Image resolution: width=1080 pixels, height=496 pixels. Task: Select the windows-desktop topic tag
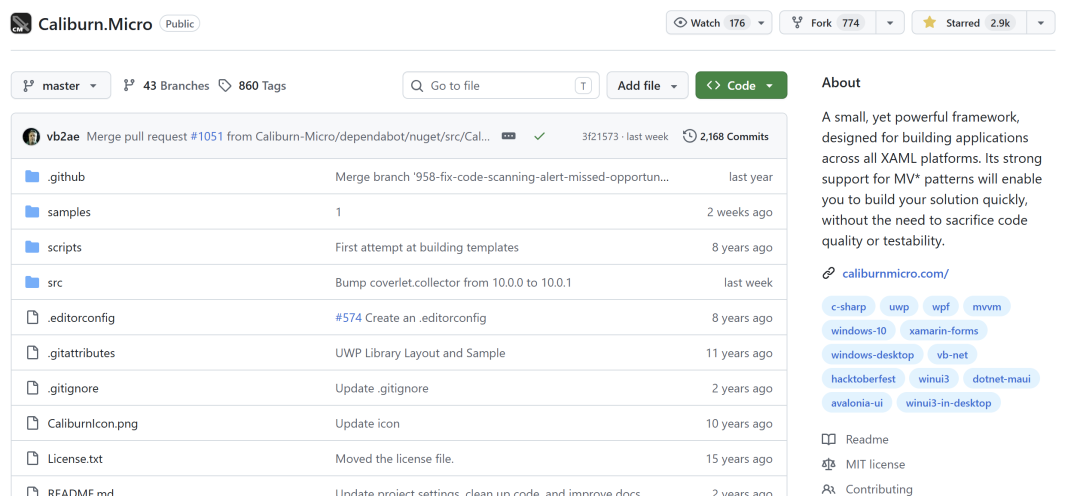coord(873,355)
